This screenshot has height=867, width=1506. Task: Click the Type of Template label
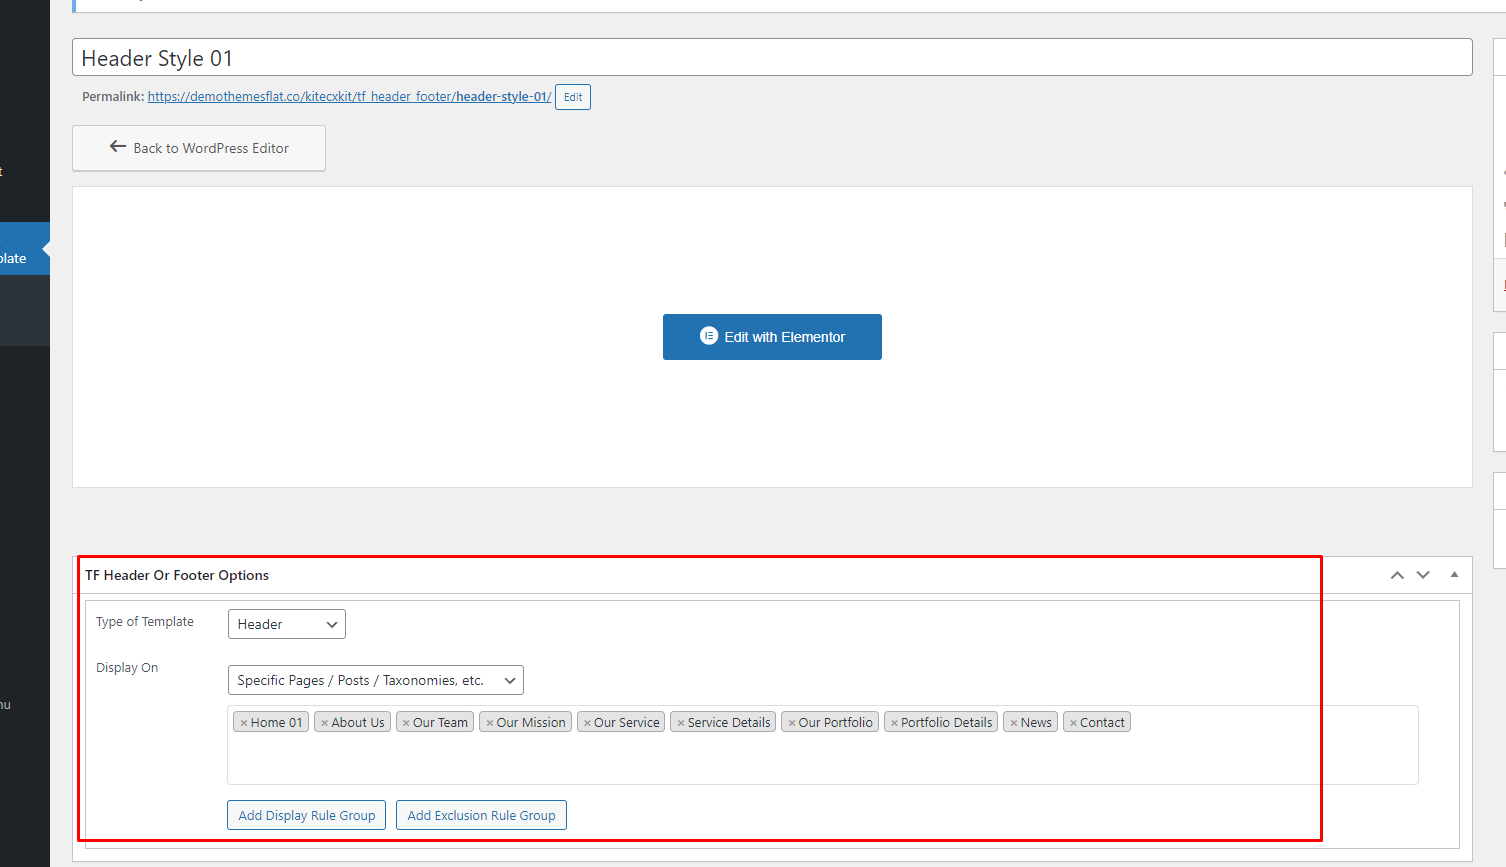pyautogui.click(x=145, y=621)
